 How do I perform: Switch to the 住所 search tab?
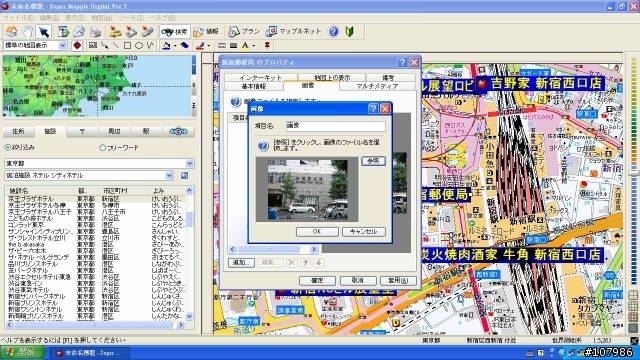18,131
